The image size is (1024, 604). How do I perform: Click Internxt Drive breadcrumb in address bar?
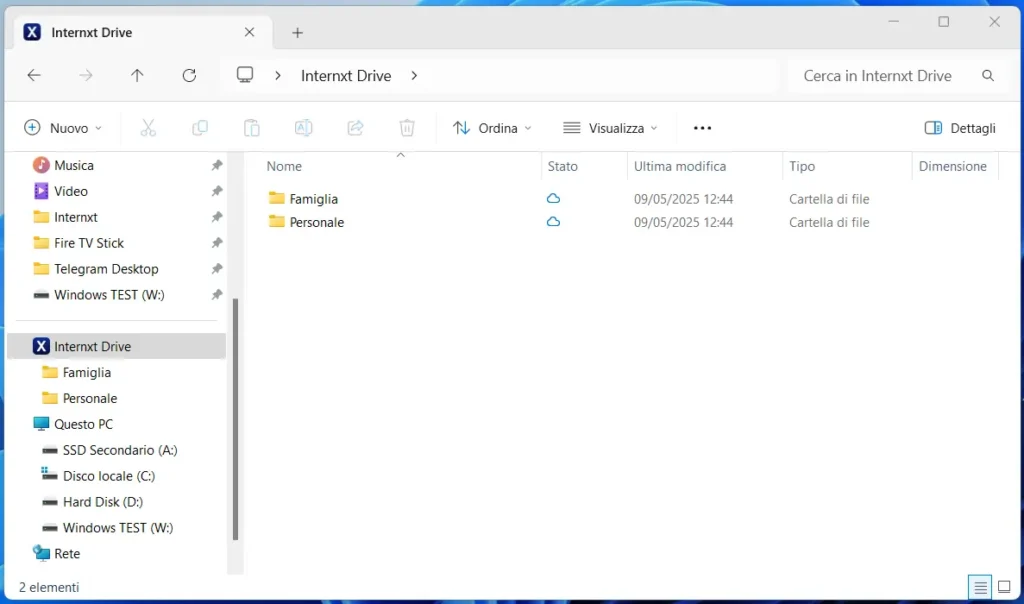pos(346,76)
